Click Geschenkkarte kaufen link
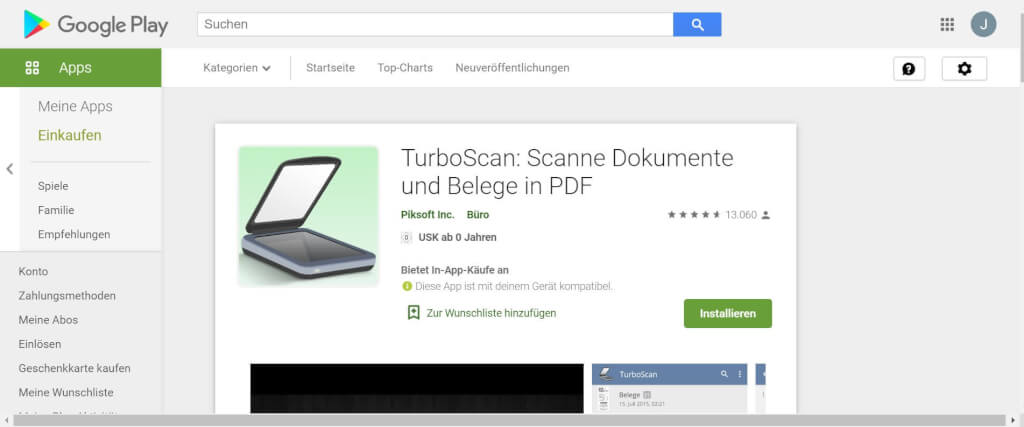 (74, 368)
